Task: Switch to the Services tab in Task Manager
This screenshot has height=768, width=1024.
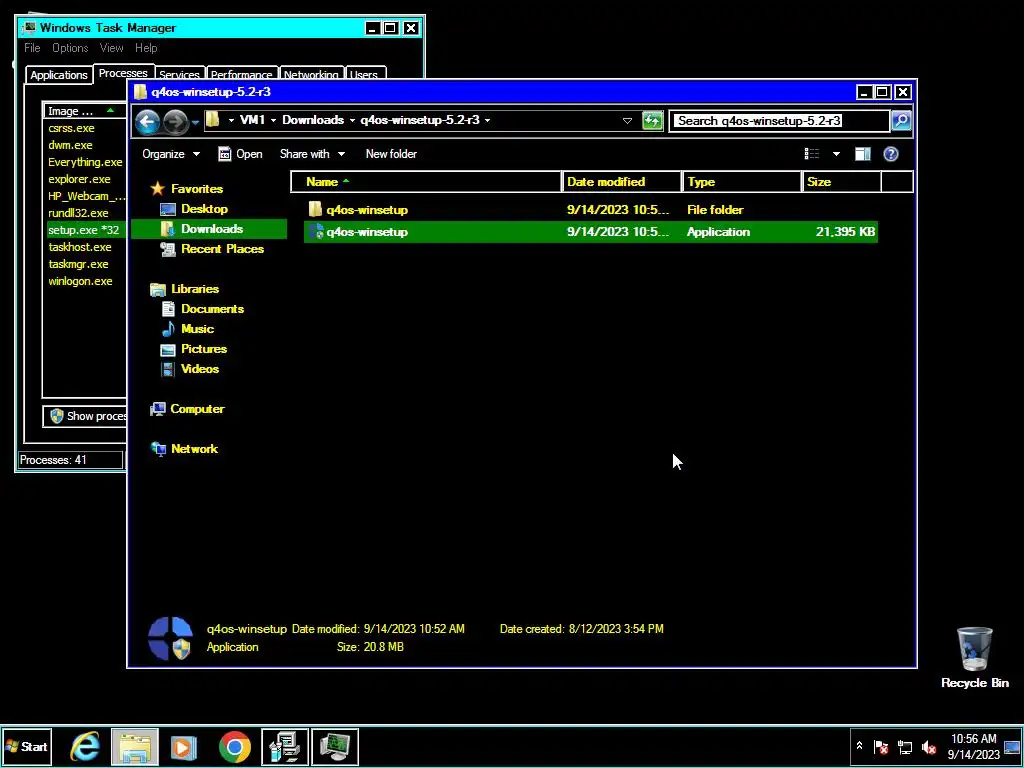Action: tap(179, 74)
